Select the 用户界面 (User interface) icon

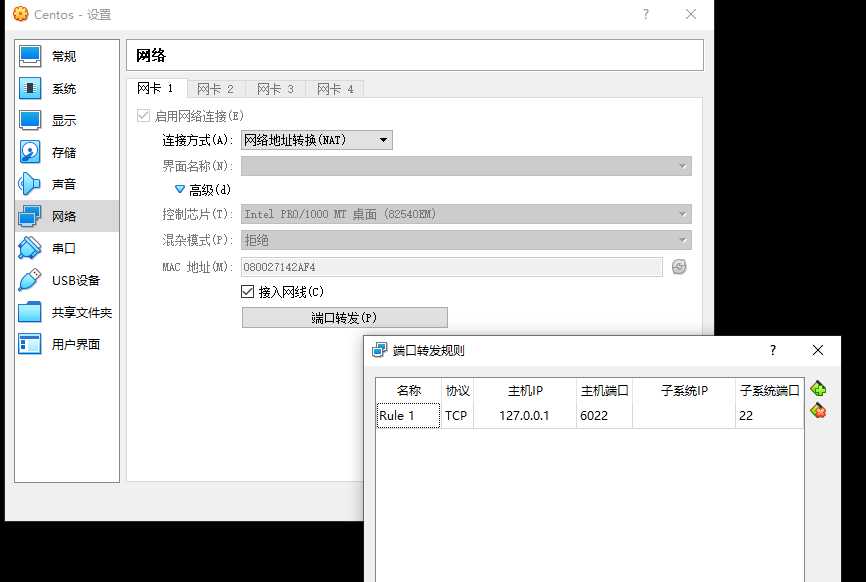click(x=30, y=344)
